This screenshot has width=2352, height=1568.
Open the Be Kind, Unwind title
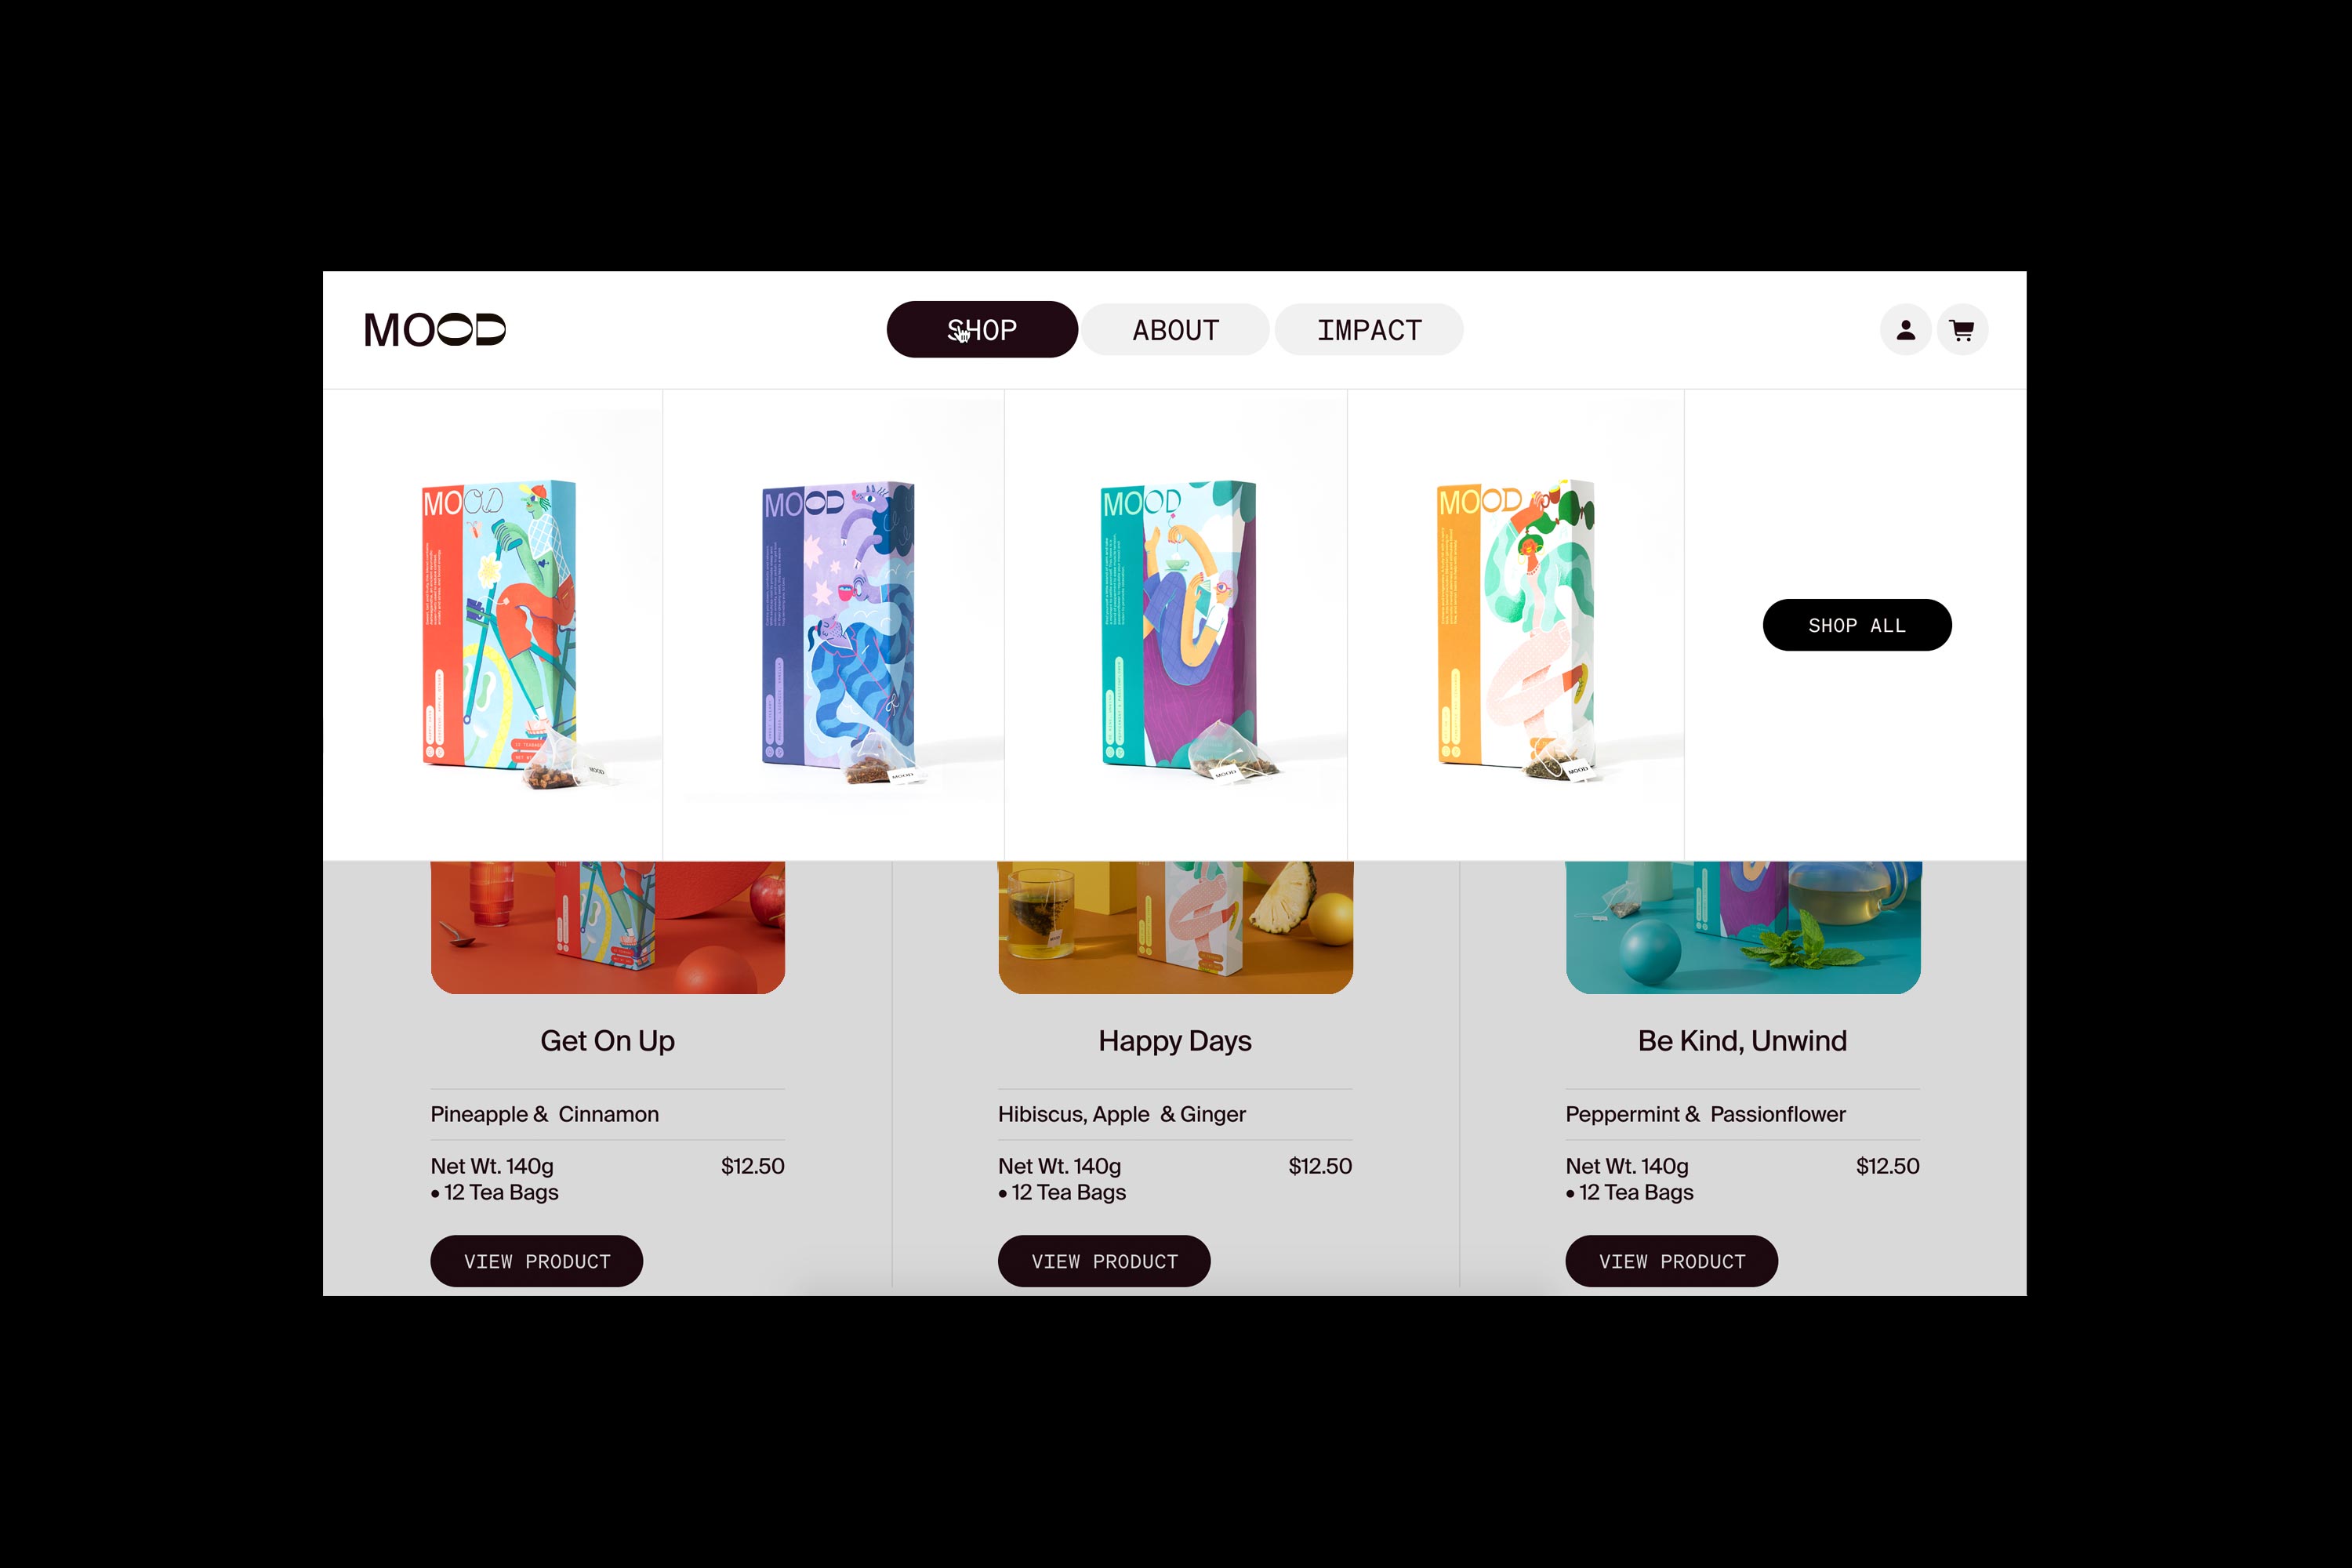pos(1742,1041)
